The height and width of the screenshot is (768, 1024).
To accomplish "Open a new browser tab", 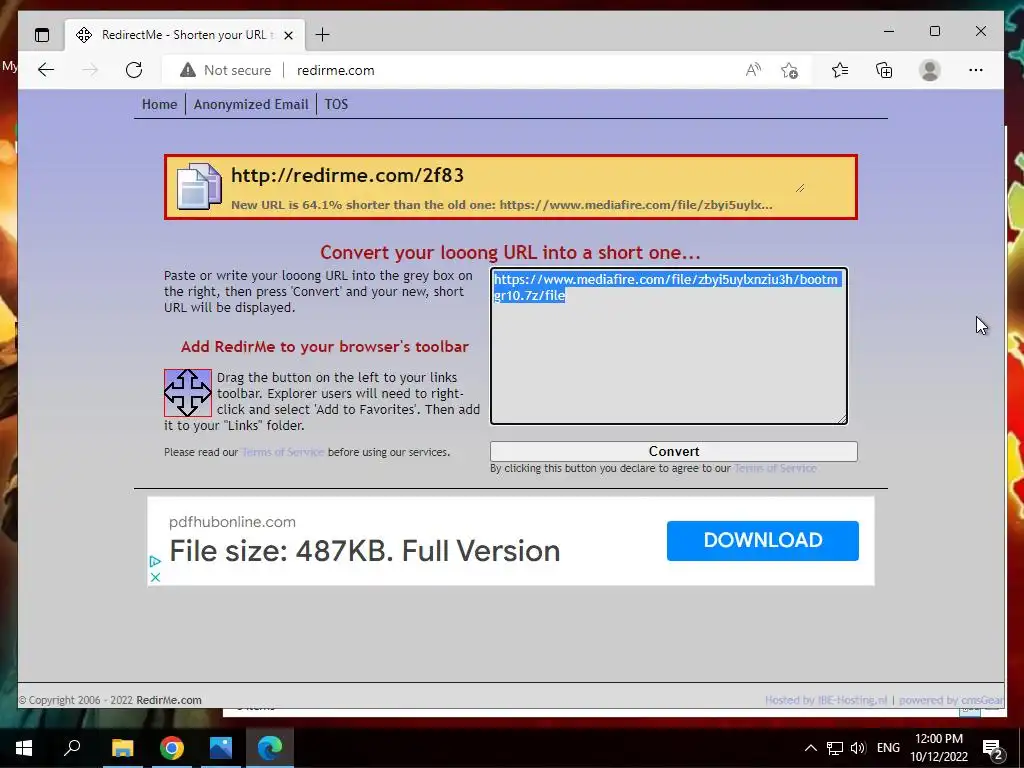I will (323, 35).
